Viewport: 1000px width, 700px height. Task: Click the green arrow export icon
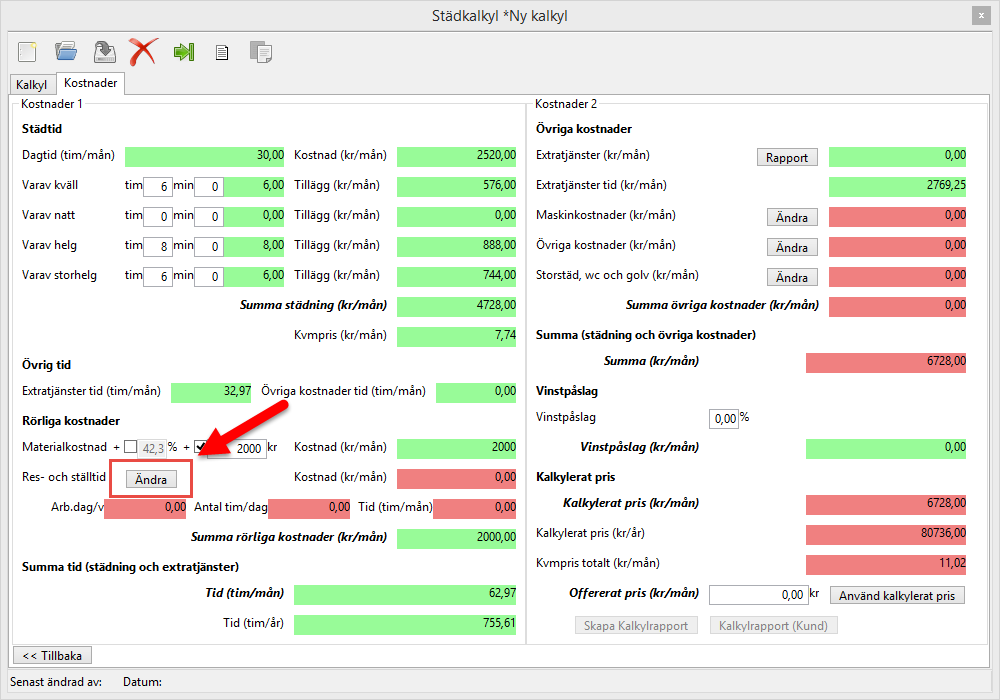(183, 52)
